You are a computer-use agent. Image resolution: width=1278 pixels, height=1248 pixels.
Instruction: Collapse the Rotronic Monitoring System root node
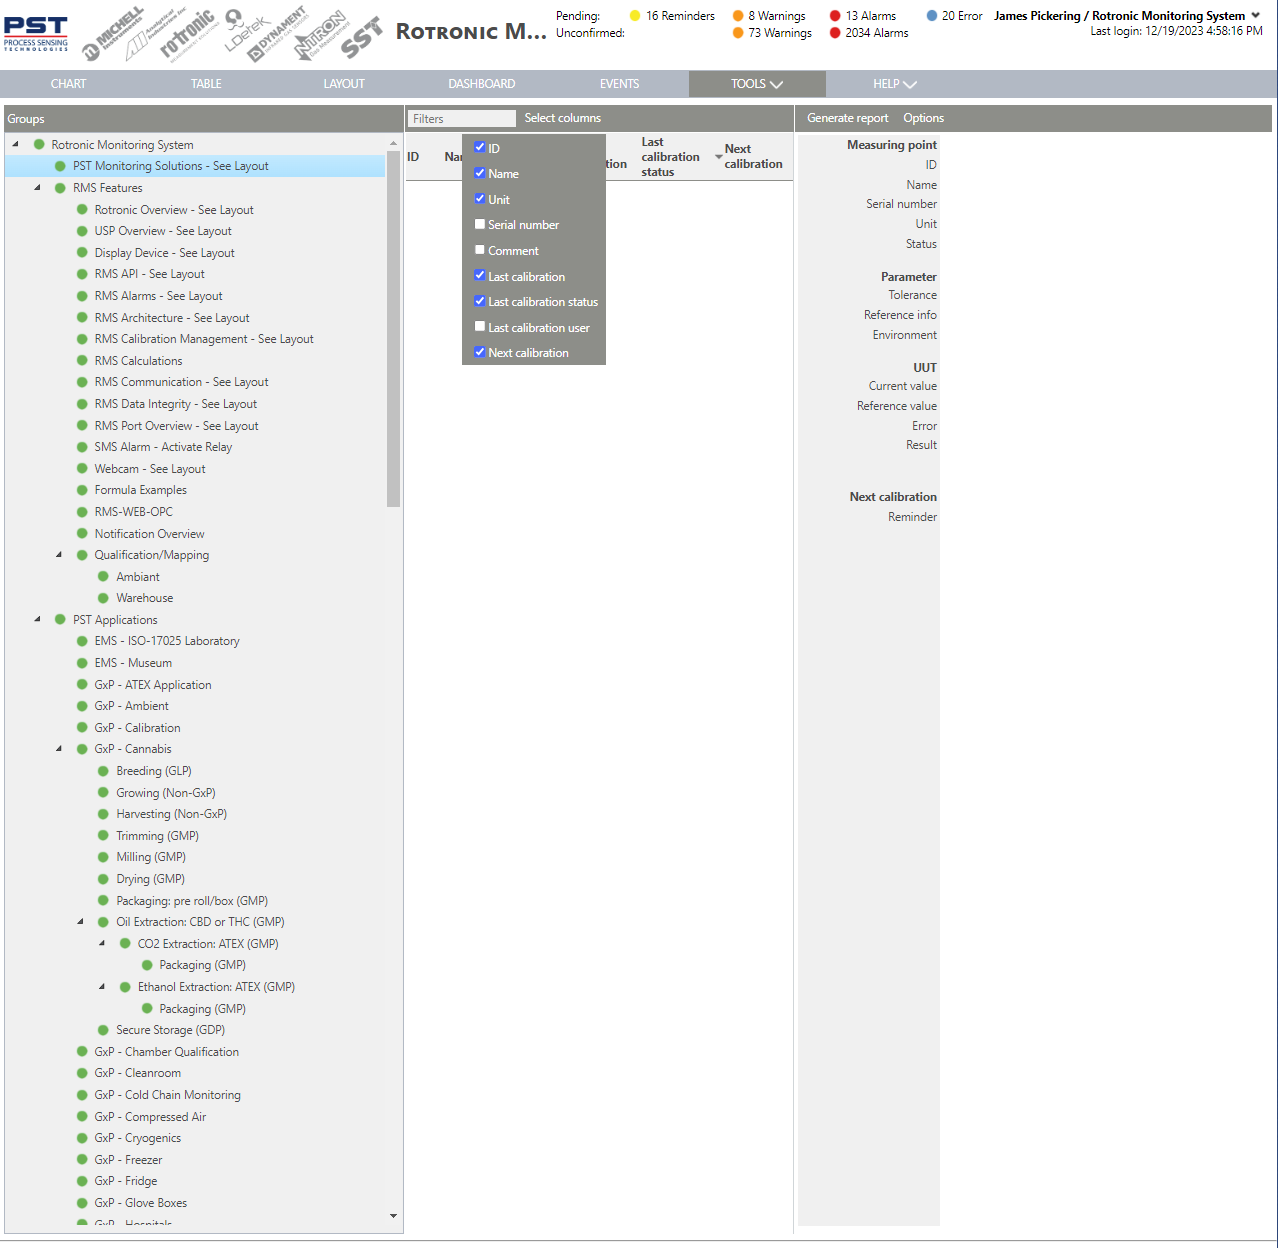[x=15, y=144]
